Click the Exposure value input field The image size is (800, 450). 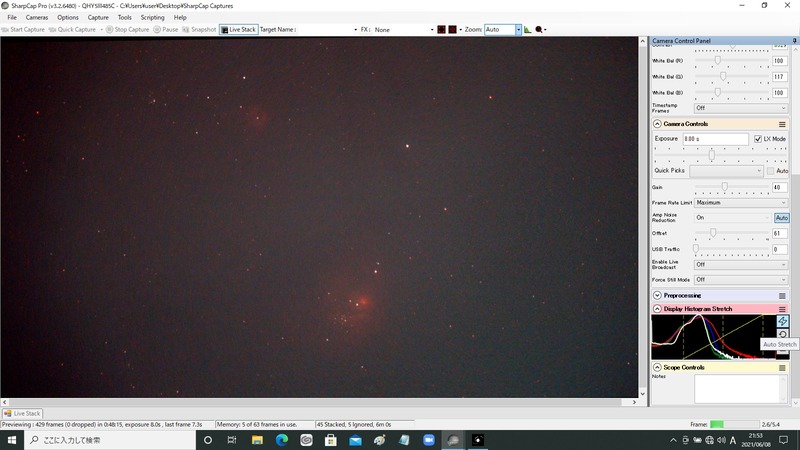[715, 139]
